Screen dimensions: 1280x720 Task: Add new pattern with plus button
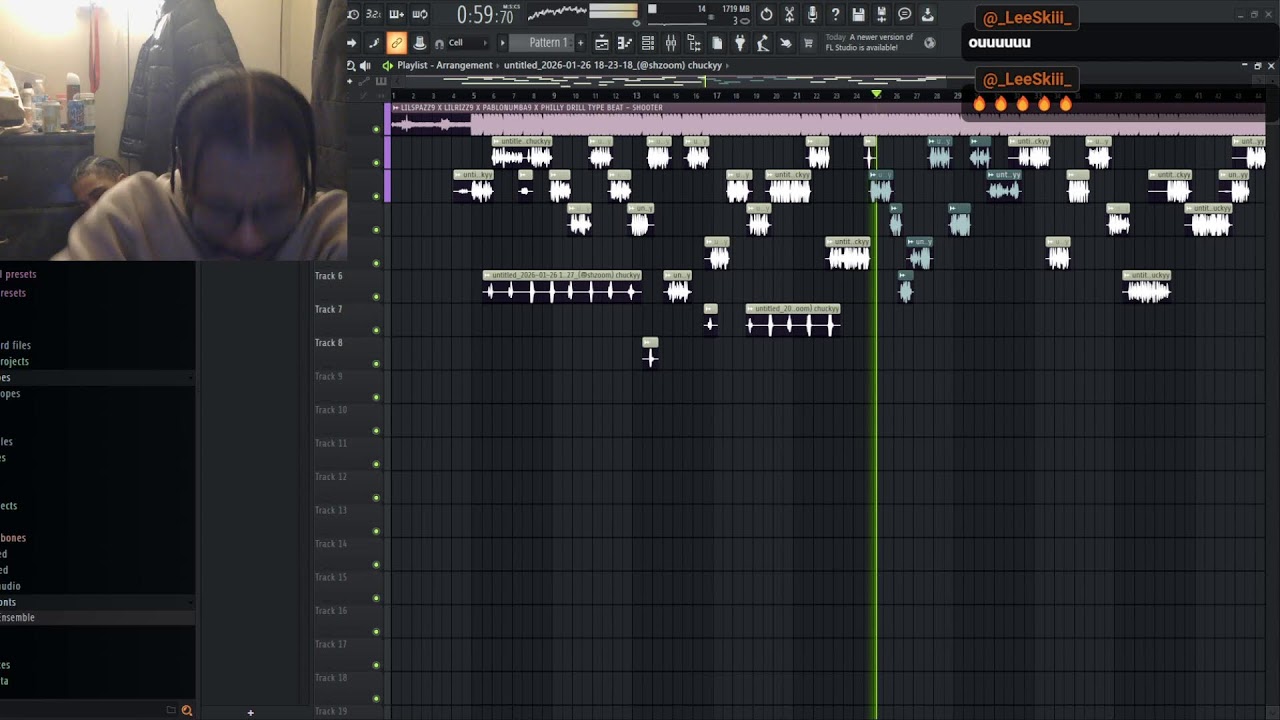[x=580, y=43]
